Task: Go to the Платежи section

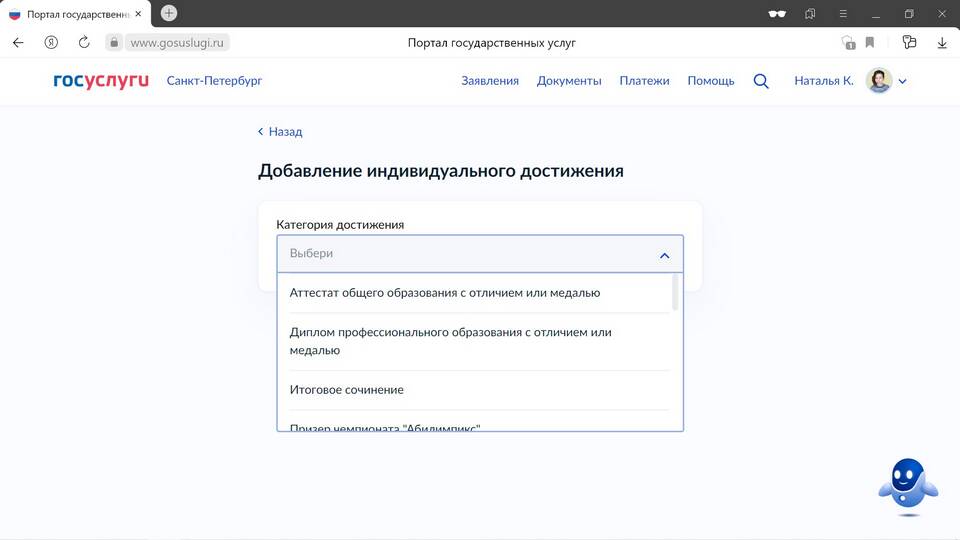Action: pyautogui.click(x=644, y=81)
